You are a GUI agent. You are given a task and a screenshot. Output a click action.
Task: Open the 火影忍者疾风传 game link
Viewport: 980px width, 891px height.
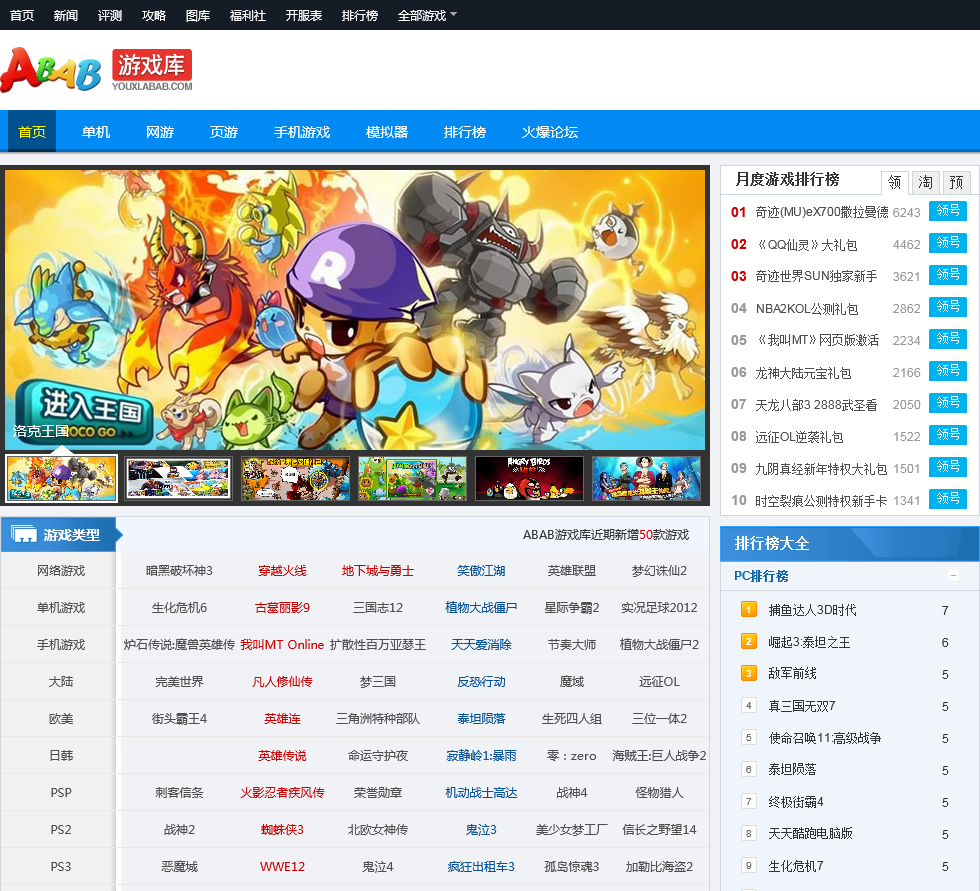[282, 792]
